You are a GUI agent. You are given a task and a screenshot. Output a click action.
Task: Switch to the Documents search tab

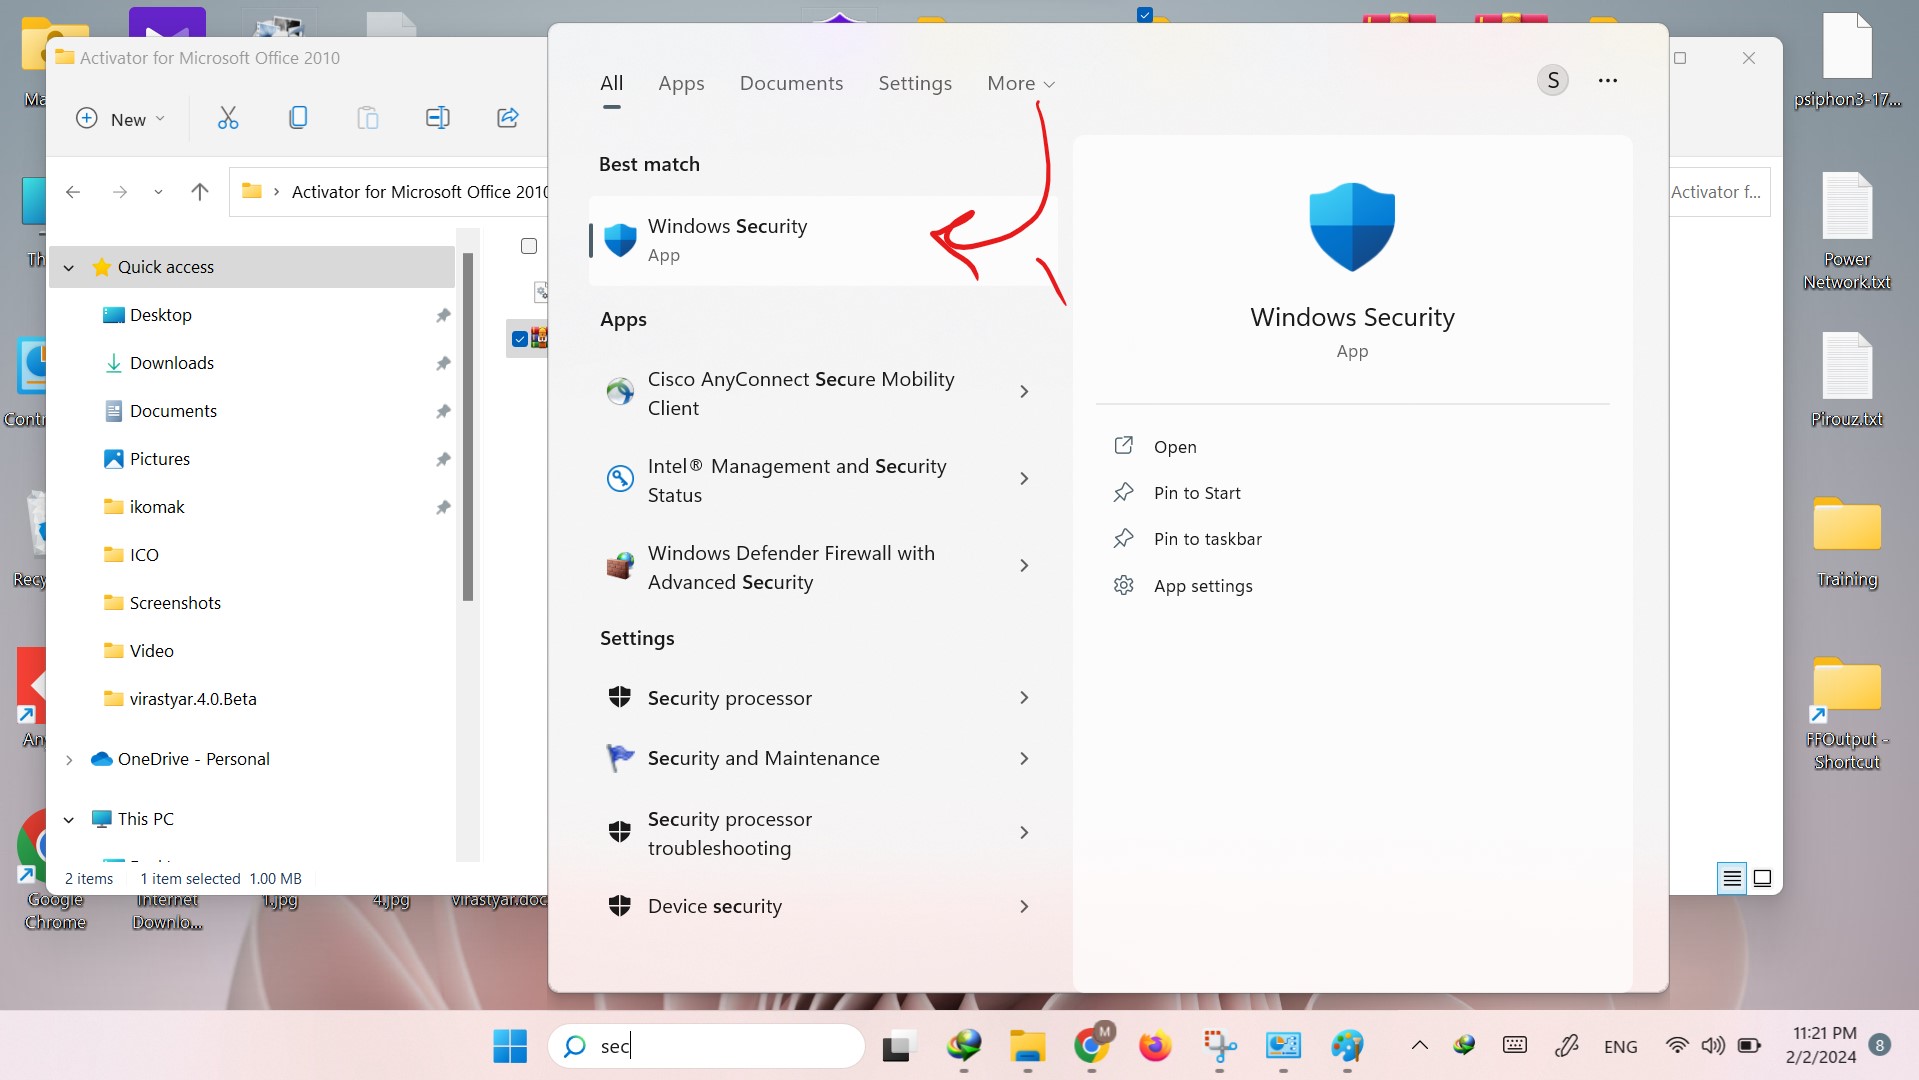point(791,83)
